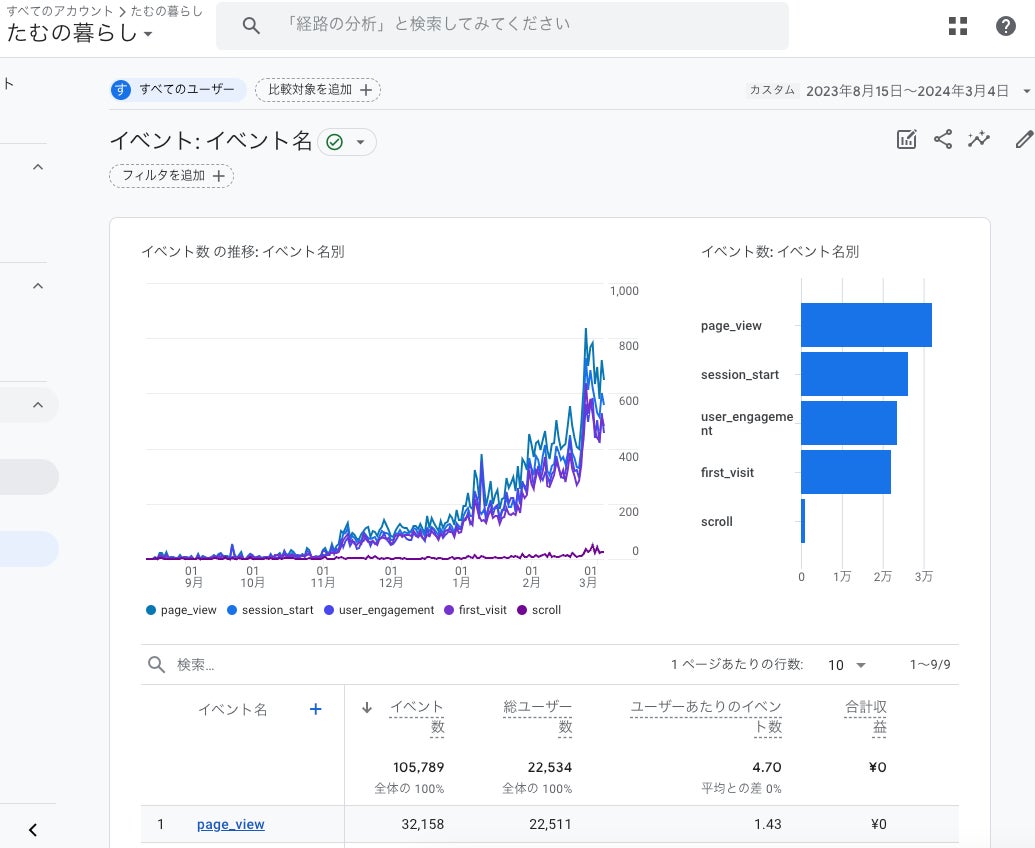Click the help question mark icon

(1006, 26)
